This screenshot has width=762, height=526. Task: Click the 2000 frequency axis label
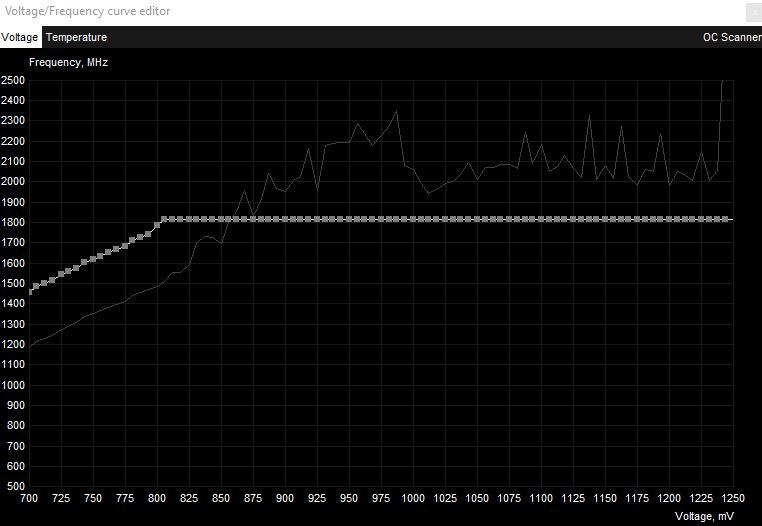(x=13, y=181)
